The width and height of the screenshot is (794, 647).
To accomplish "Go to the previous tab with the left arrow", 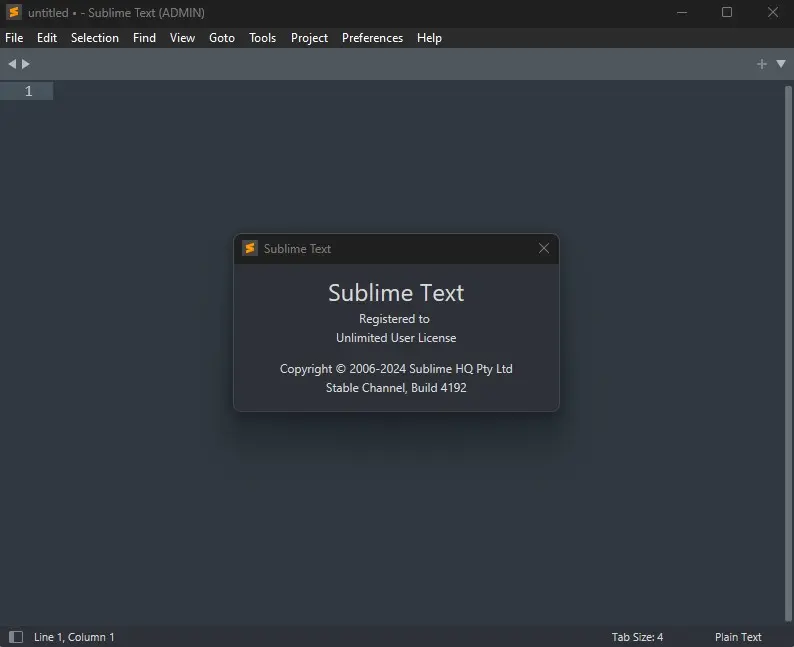I will [12, 64].
